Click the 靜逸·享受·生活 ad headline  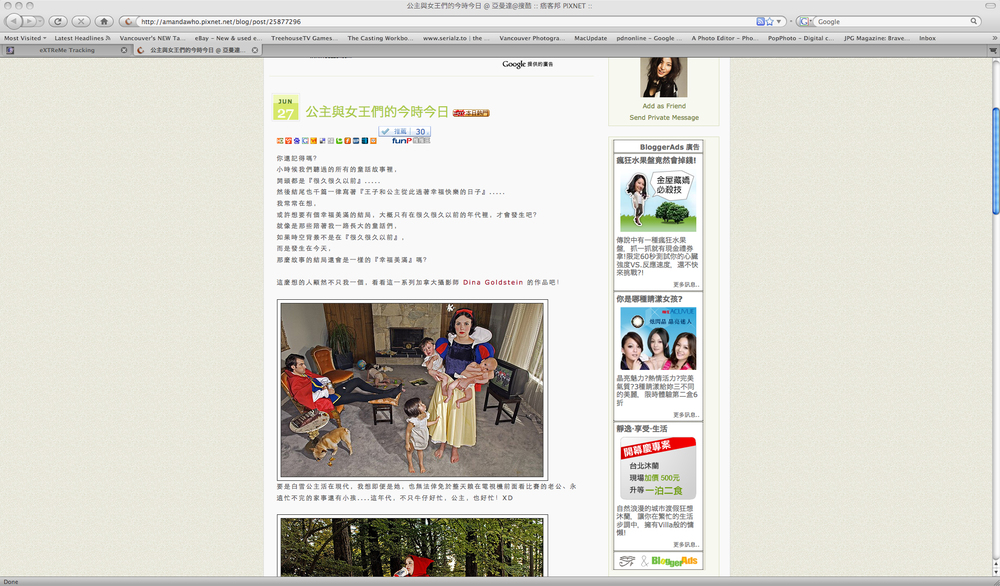click(x=642, y=429)
